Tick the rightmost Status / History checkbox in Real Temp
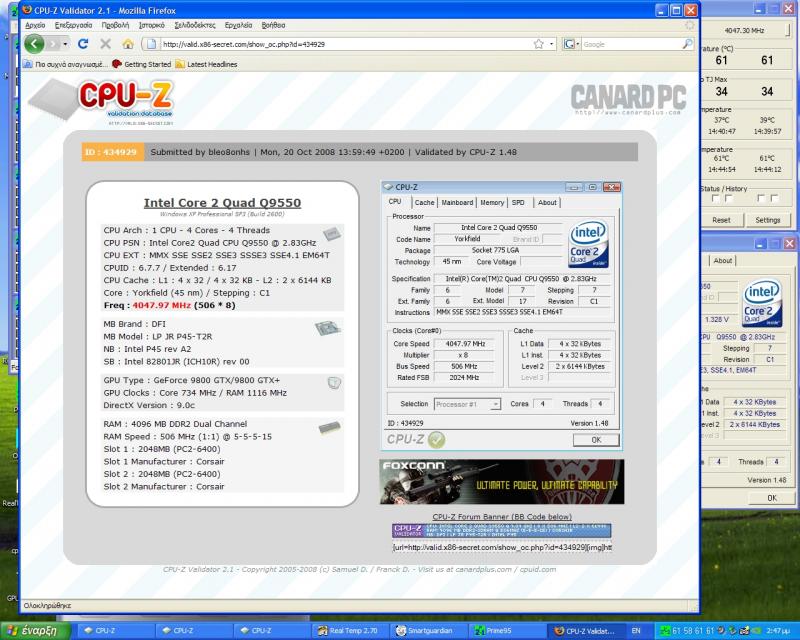The width and height of the screenshot is (800, 640). point(774,198)
